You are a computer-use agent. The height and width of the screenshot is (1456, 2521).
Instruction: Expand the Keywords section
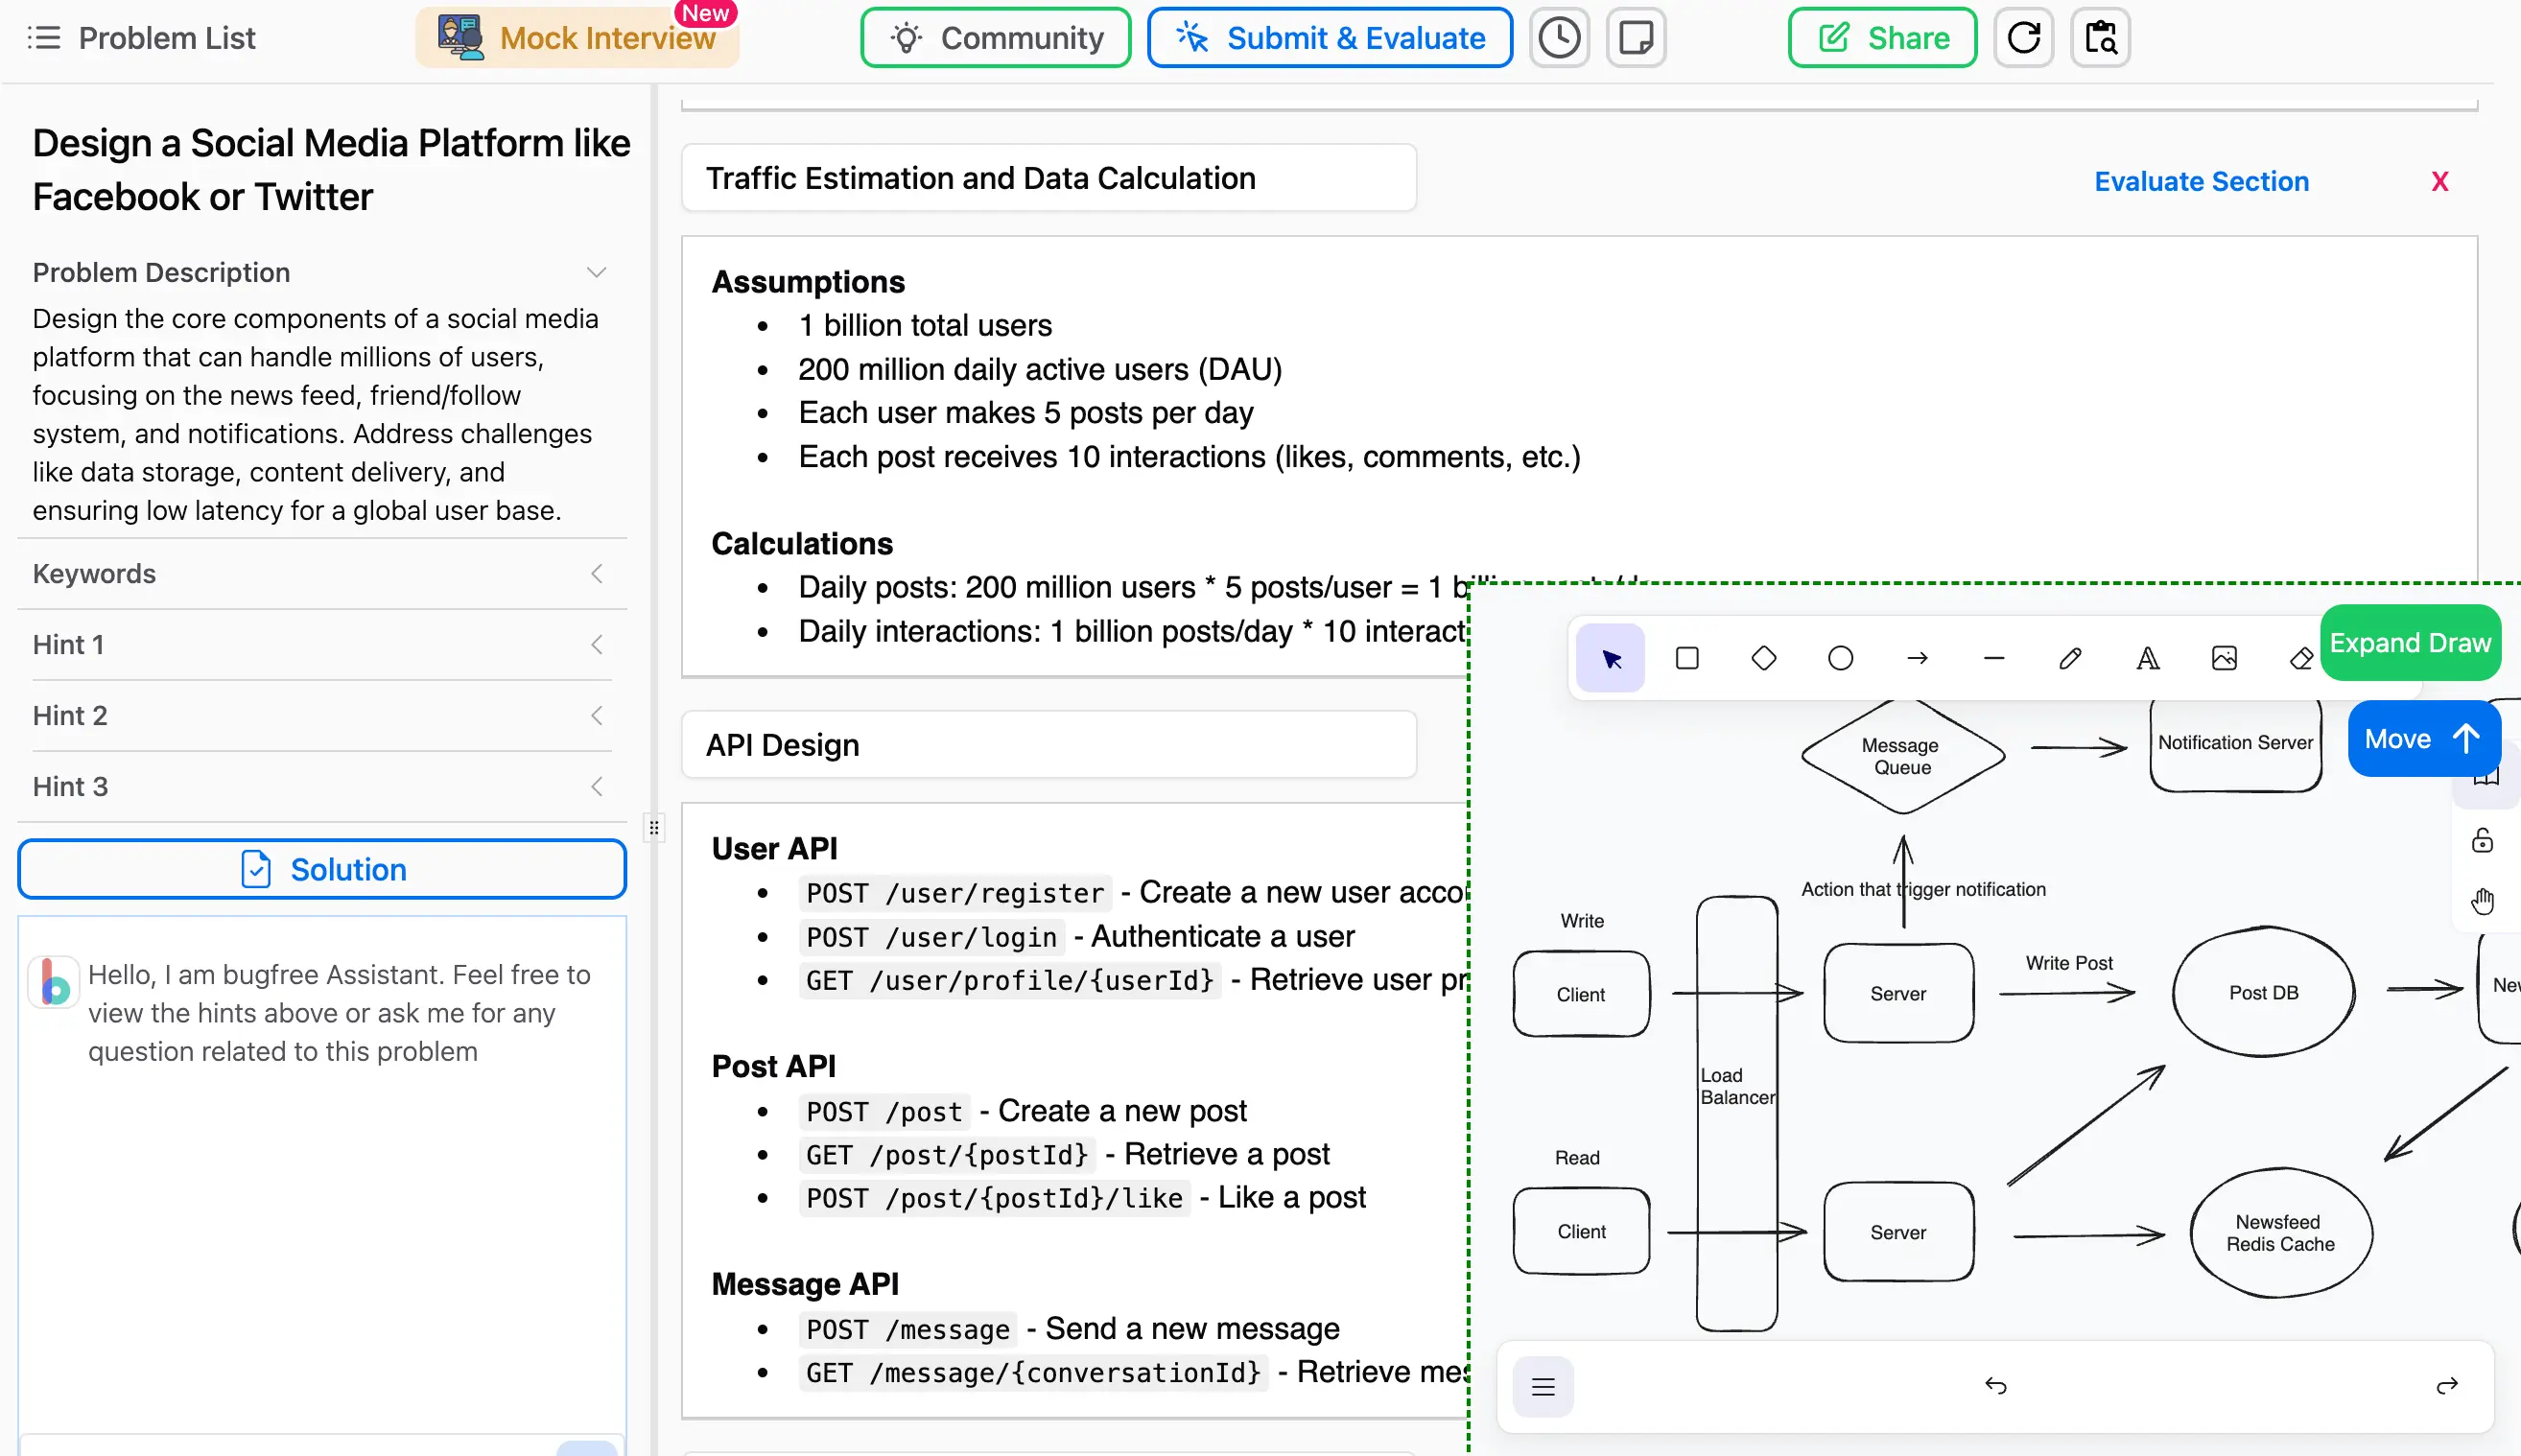click(x=596, y=573)
